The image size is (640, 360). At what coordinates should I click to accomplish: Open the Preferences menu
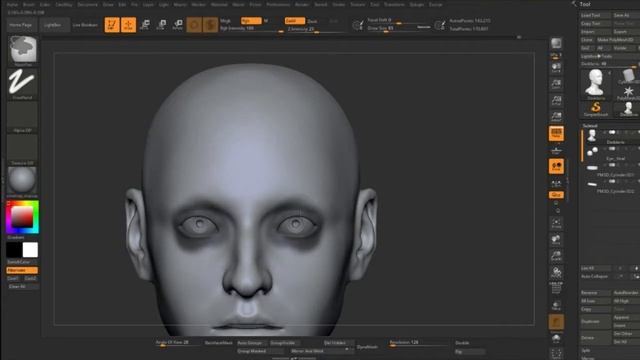pyautogui.click(x=278, y=4)
